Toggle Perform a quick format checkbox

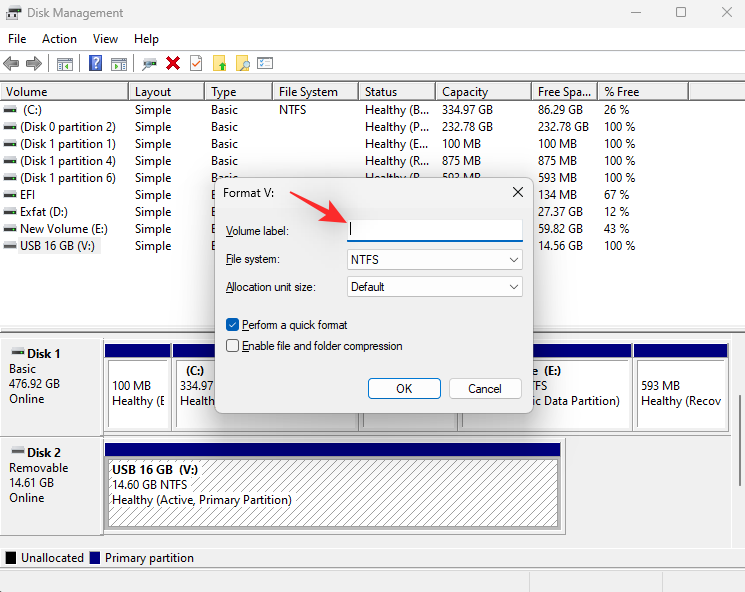pos(232,325)
